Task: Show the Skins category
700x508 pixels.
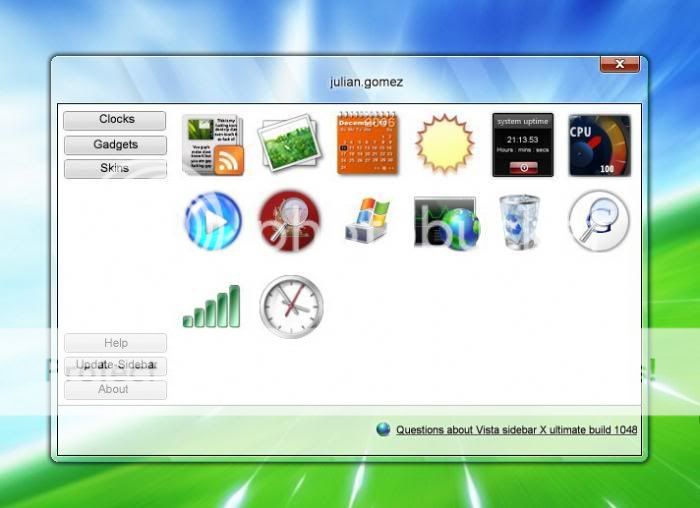Action: (115, 169)
